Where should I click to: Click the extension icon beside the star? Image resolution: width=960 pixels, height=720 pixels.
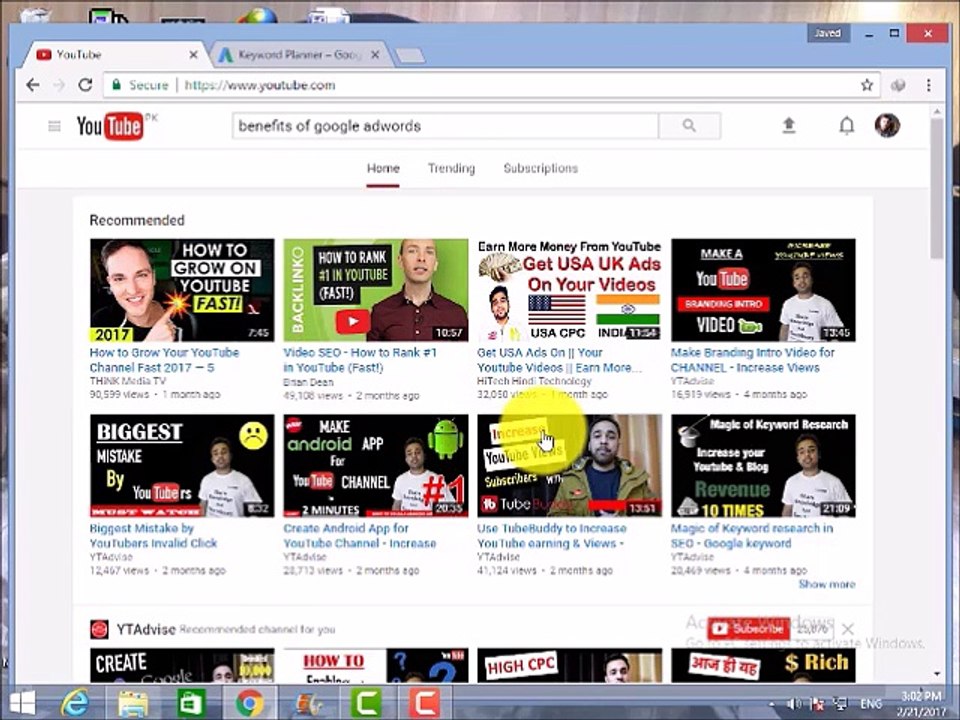pos(898,85)
